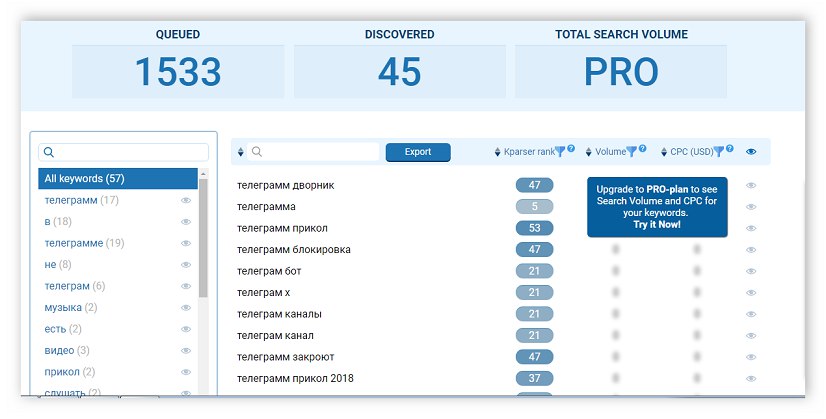The image size is (826, 419).
Task: Select the прикол (2) group
Action: 70,372
